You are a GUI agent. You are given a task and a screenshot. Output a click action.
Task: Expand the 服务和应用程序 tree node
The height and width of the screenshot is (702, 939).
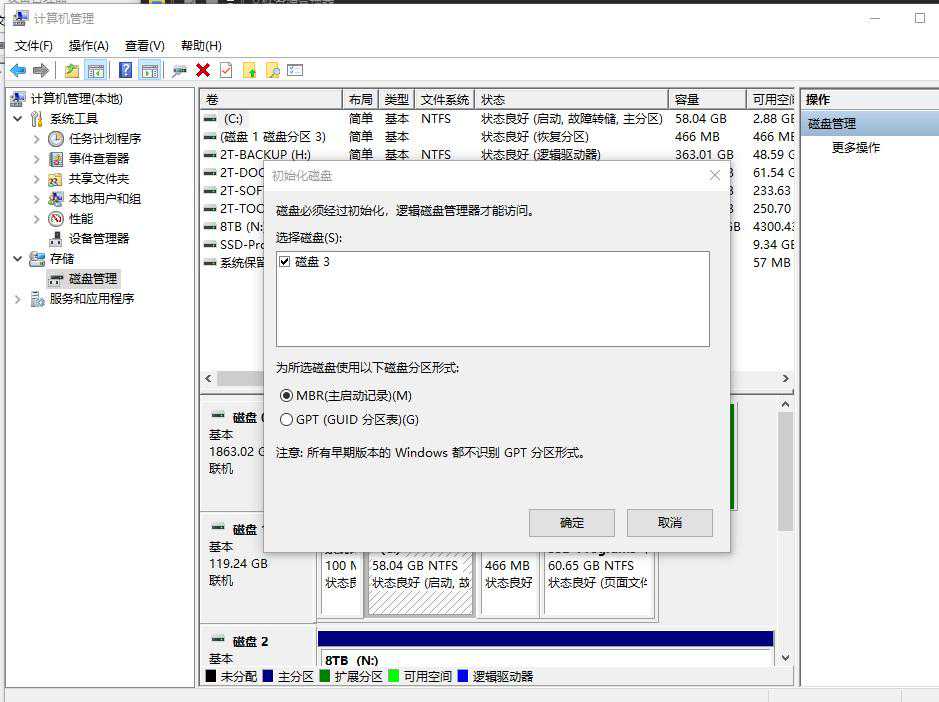(18, 299)
